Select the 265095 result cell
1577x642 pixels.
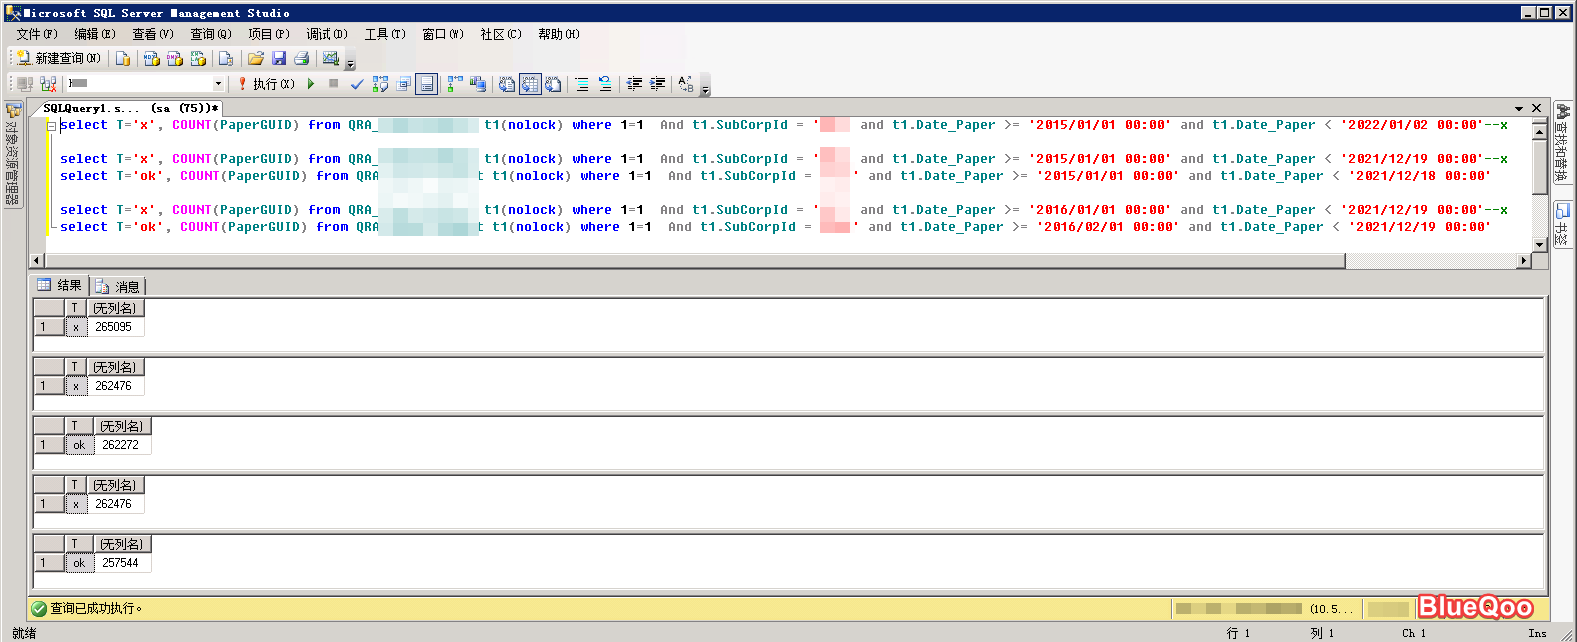tap(114, 327)
